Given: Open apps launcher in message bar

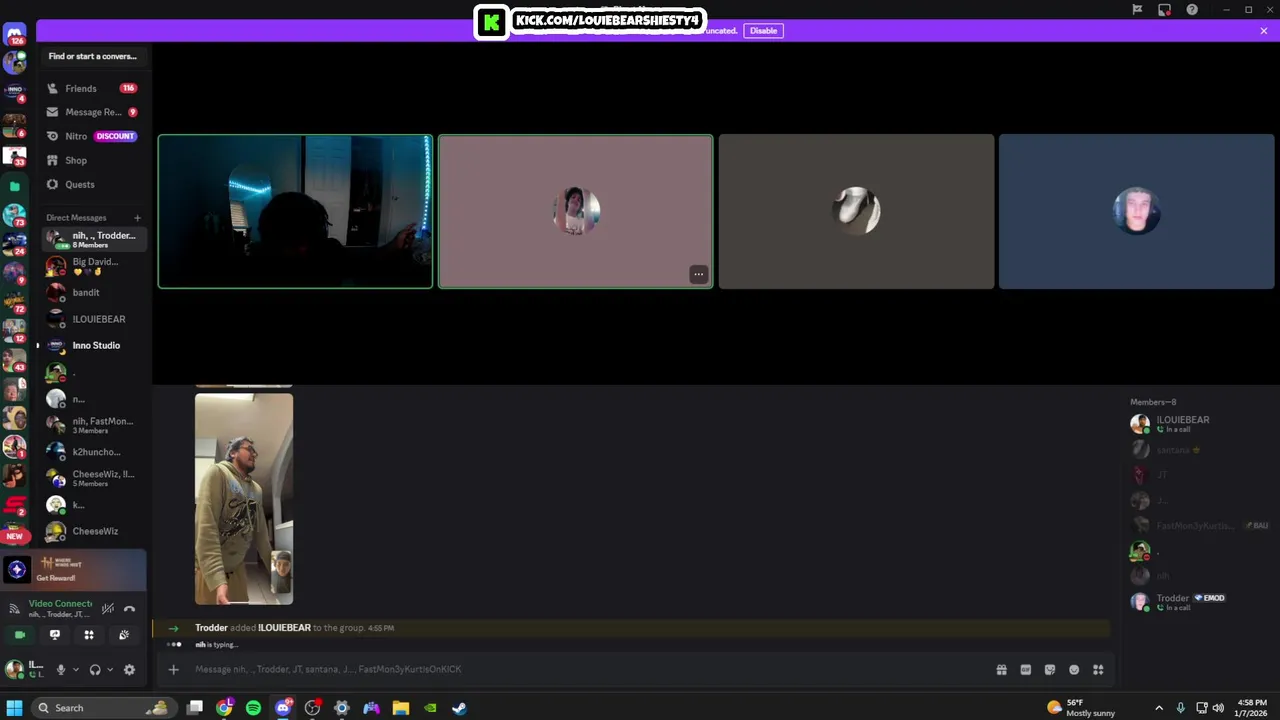Looking at the screenshot, I should 1098,670.
